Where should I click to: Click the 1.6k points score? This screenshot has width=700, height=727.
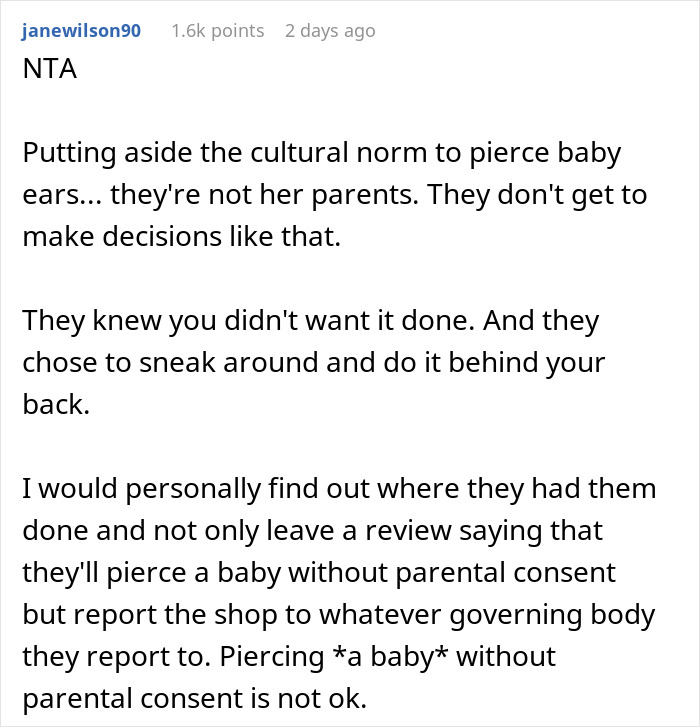coord(217,31)
